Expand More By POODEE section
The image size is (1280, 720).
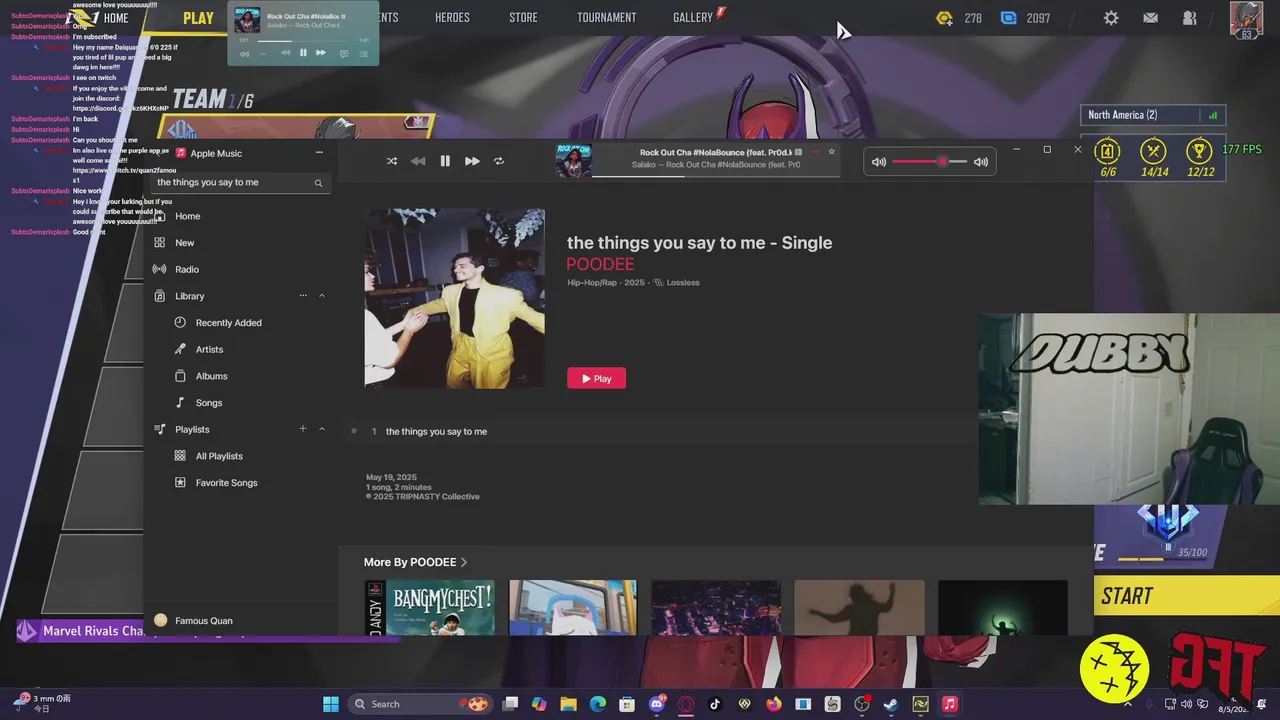point(415,562)
